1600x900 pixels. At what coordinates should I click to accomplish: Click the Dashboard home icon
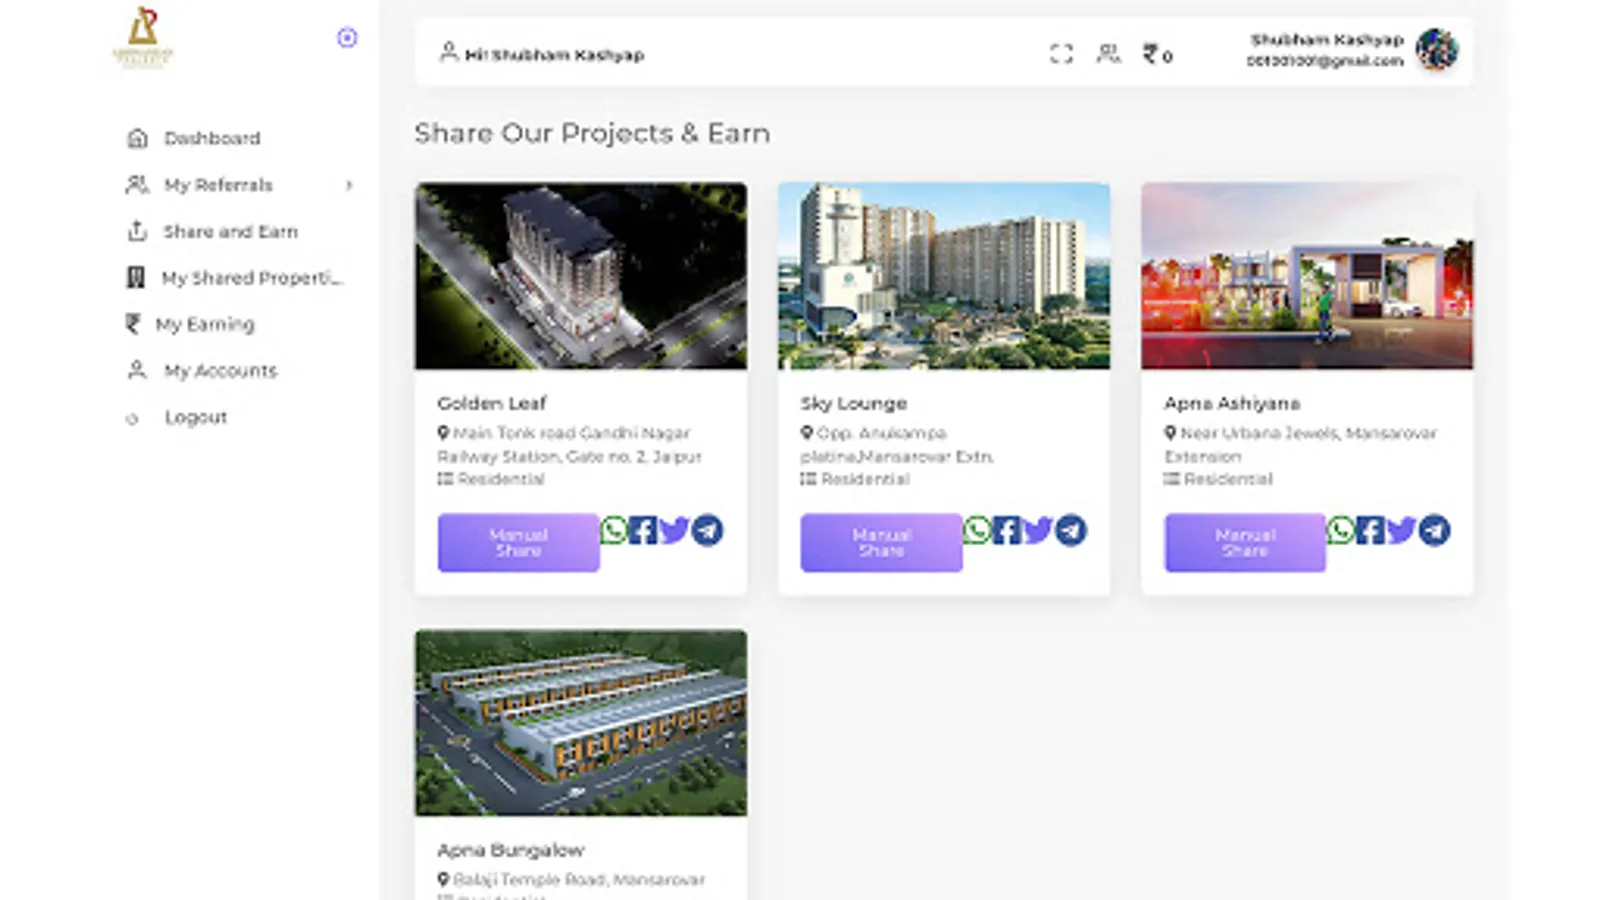coord(137,138)
